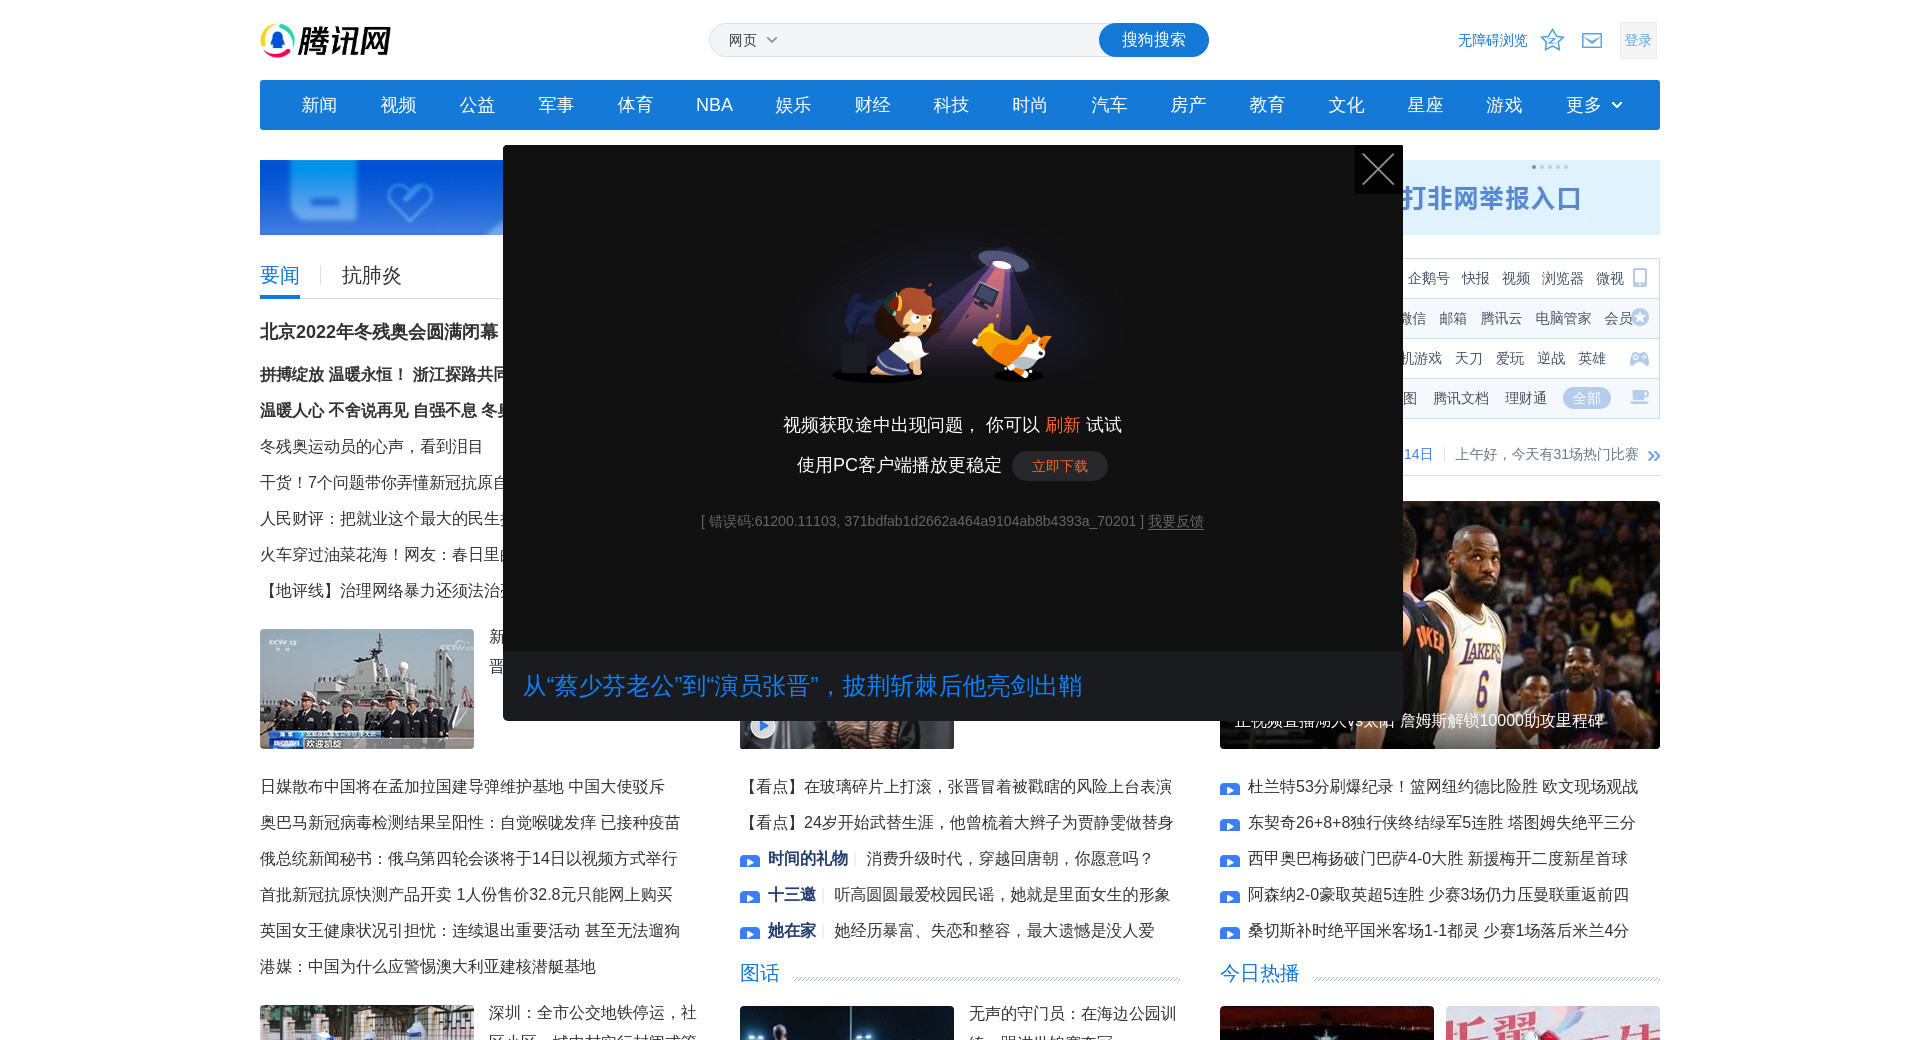Click the search text input field
1920x1040 pixels.
(x=940, y=40)
